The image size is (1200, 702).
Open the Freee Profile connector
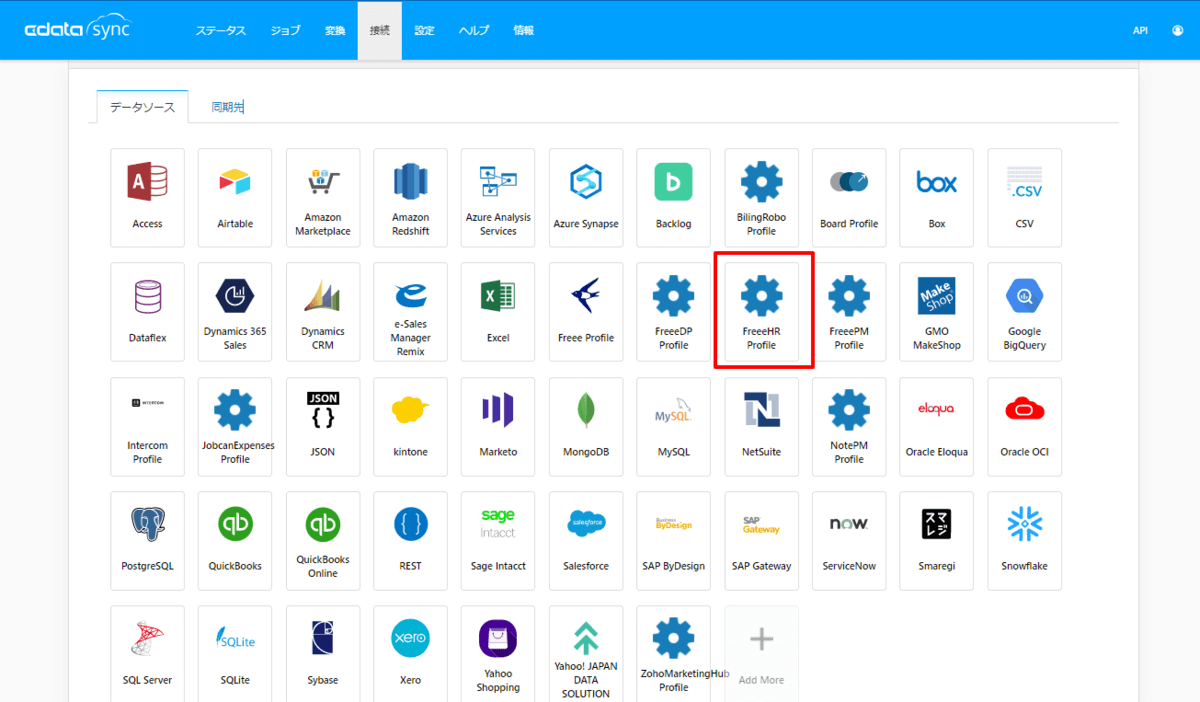(586, 312)
